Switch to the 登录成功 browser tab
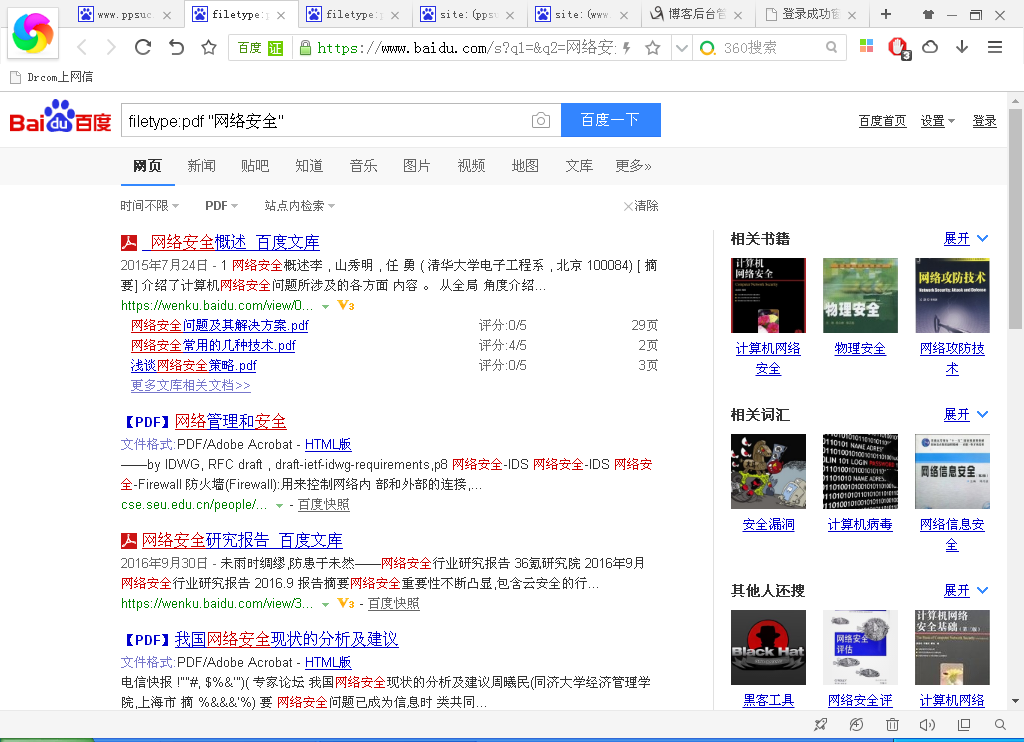This screenshot has height=742, width=1024. pos(812,14)
